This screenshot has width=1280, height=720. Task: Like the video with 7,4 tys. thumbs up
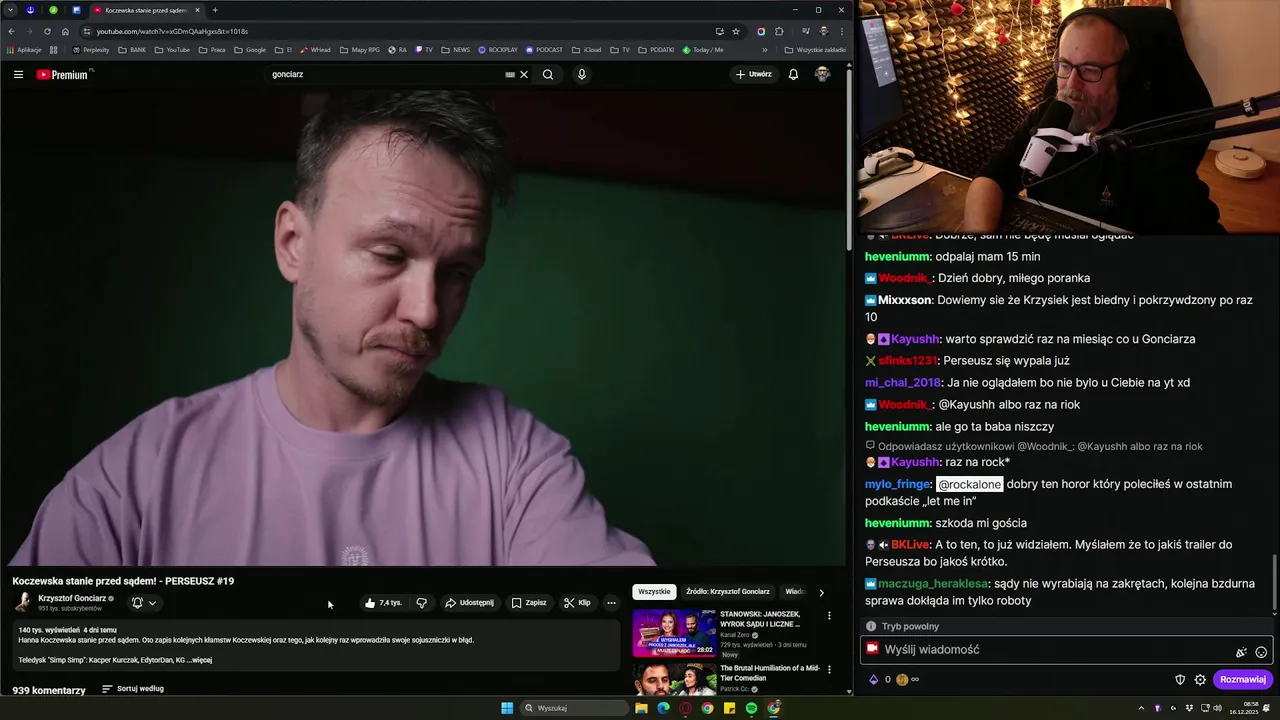[x=384, y=603]
